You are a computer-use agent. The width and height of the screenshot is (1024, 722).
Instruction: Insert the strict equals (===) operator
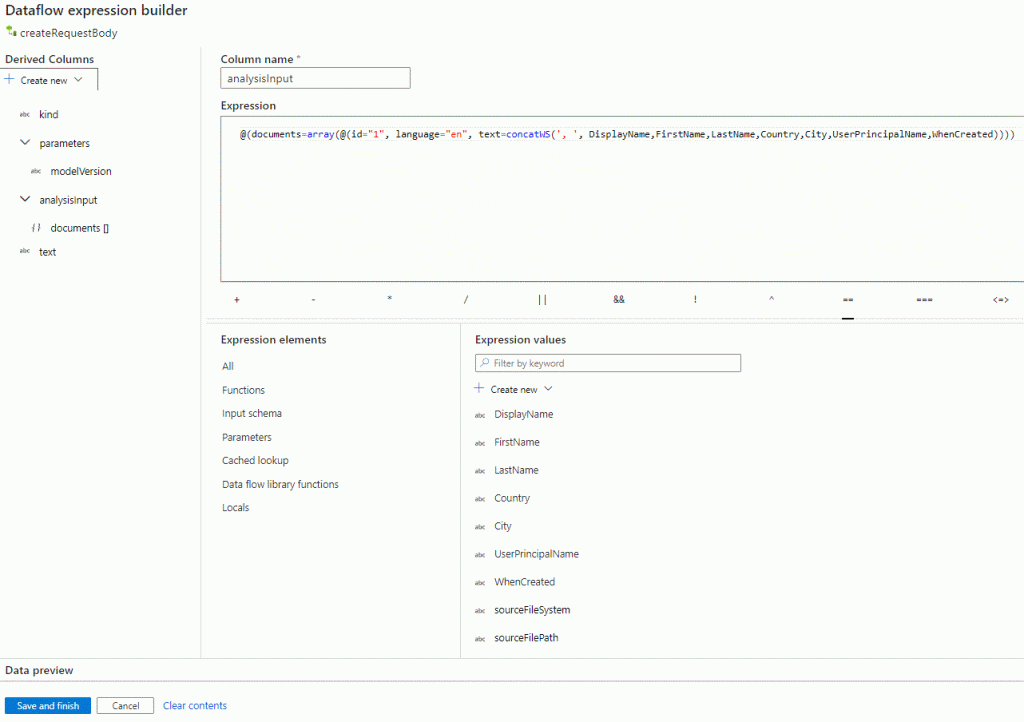pos(924,300)
